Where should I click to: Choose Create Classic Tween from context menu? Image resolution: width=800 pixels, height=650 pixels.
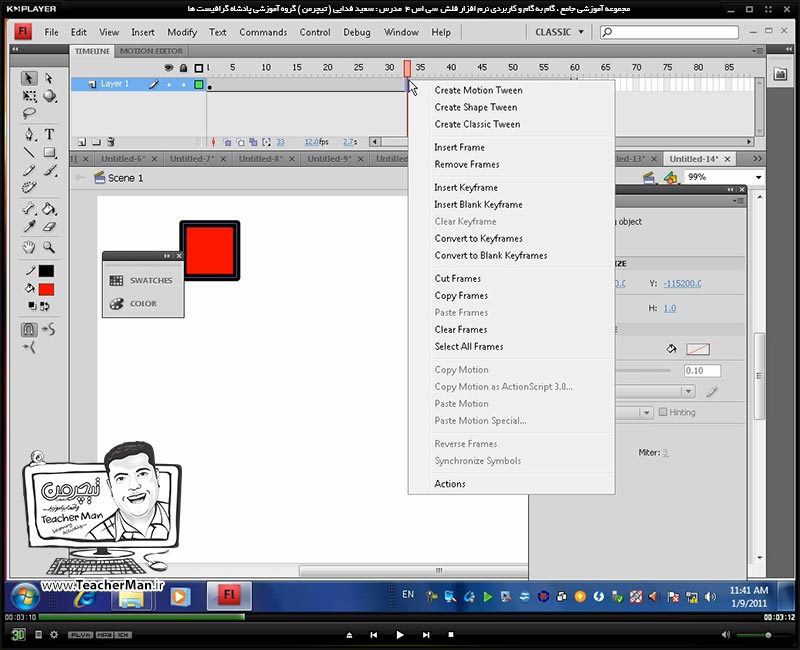(478, 124)
